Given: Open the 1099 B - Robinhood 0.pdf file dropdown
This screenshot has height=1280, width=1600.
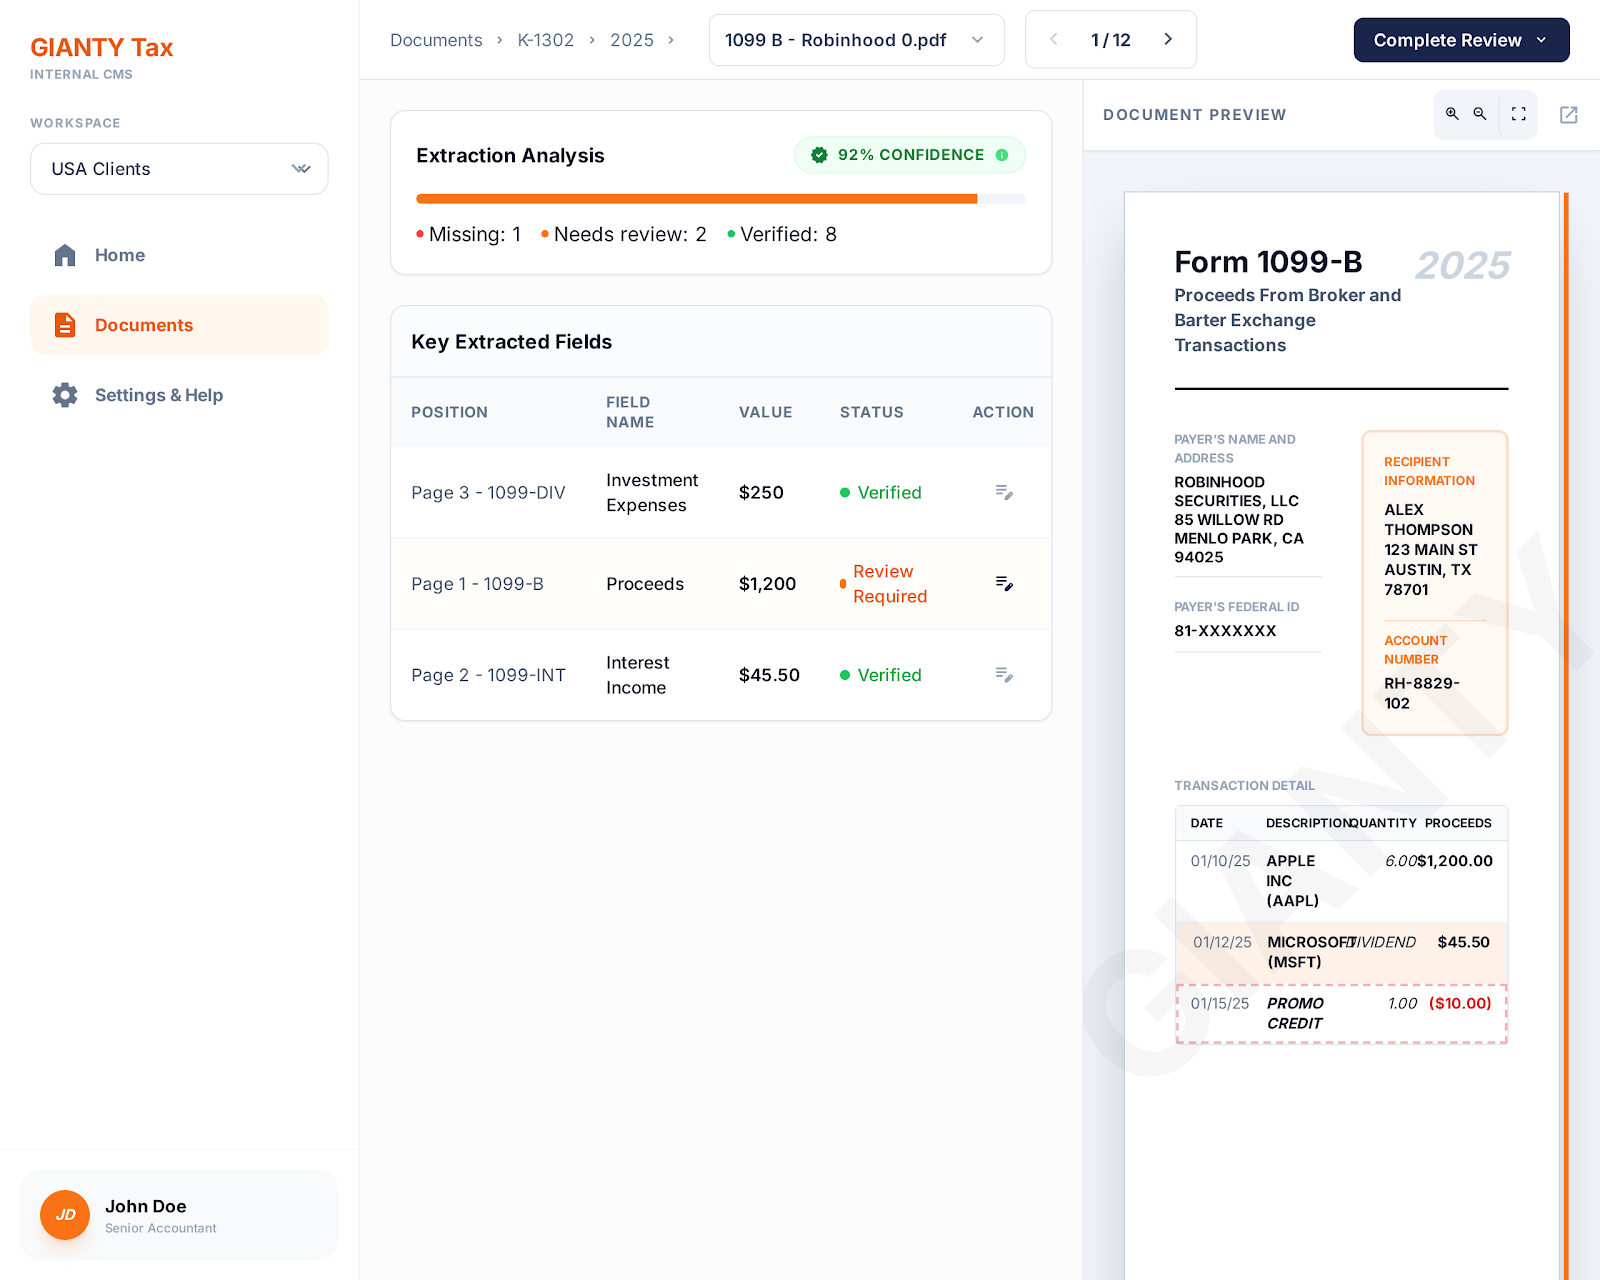Looking at the screenshot, I should tap(977, 40).
